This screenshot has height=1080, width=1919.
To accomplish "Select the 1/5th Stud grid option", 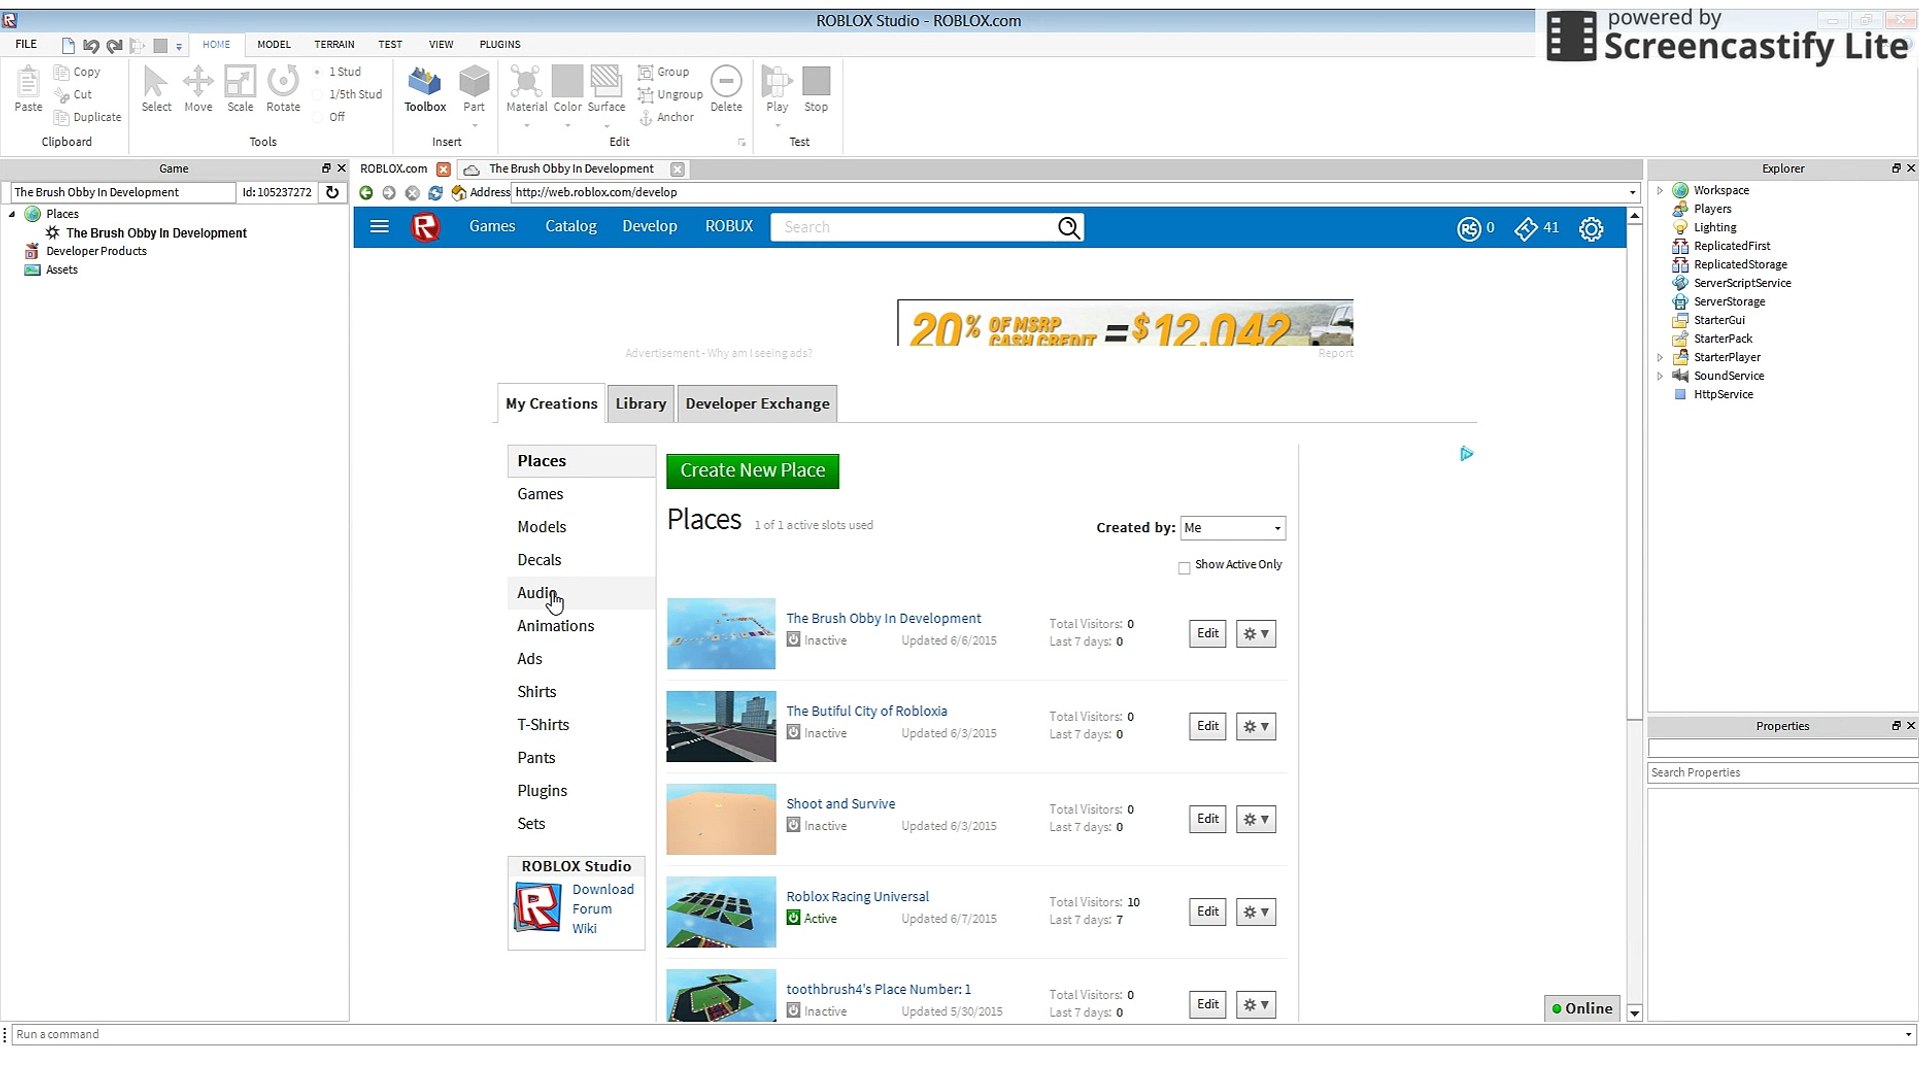I will point(347,94).
